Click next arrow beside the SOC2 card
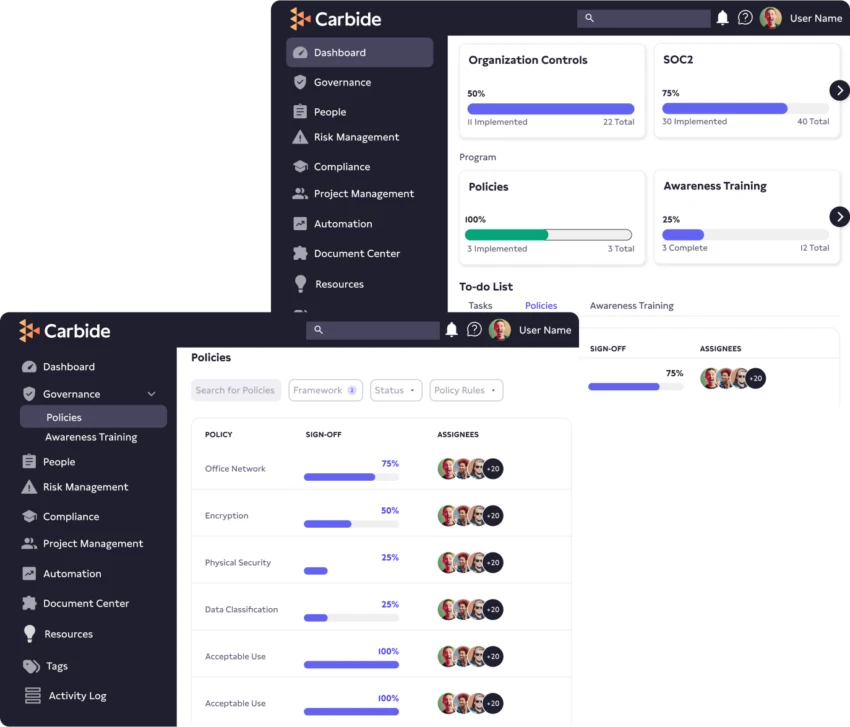The image size is (850, 727). (839, 90)
